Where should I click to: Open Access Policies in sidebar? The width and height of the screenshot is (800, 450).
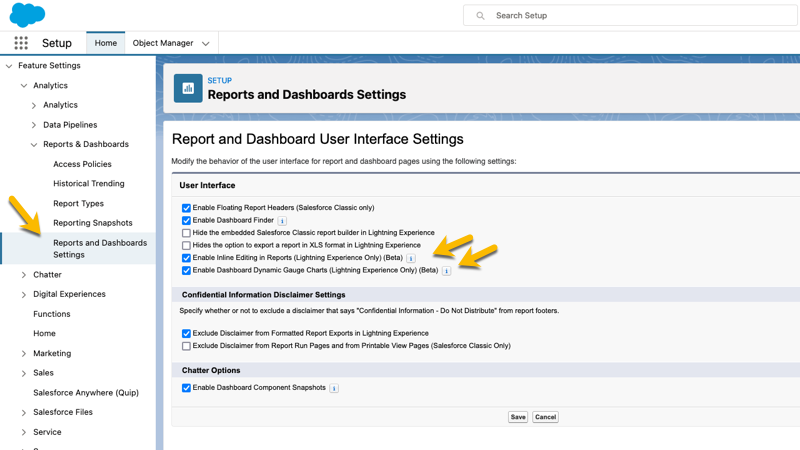(82, 164)
